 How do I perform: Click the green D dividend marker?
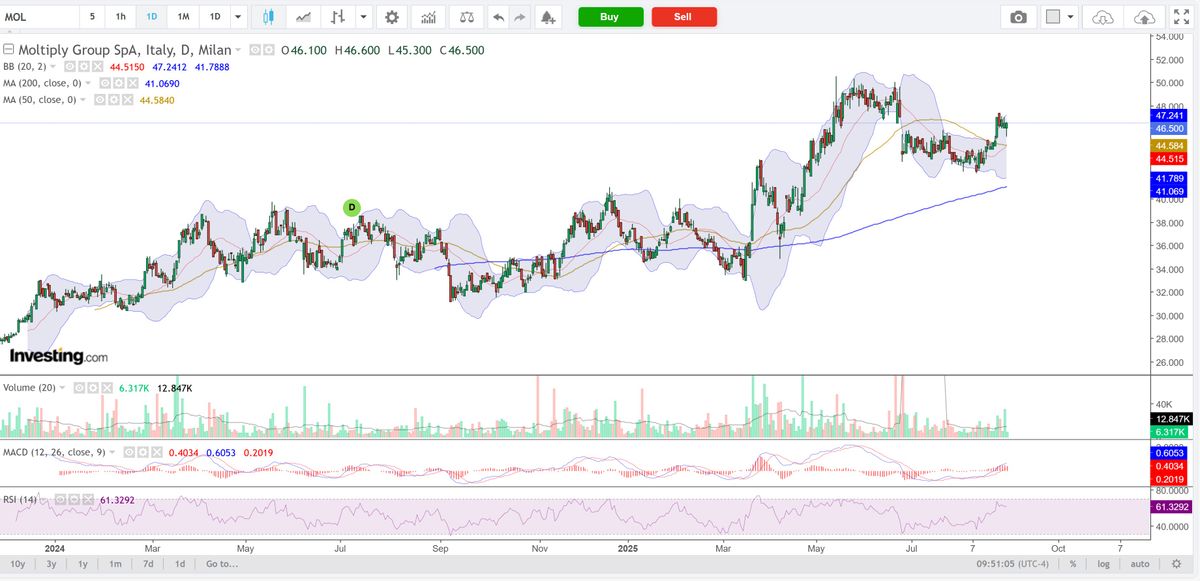click(351, 208)
